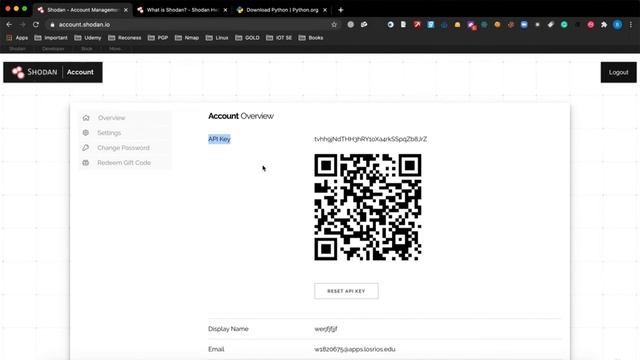Screen dimensions: 640x360
Task: Click the Logout button
Action: [618, 72]
